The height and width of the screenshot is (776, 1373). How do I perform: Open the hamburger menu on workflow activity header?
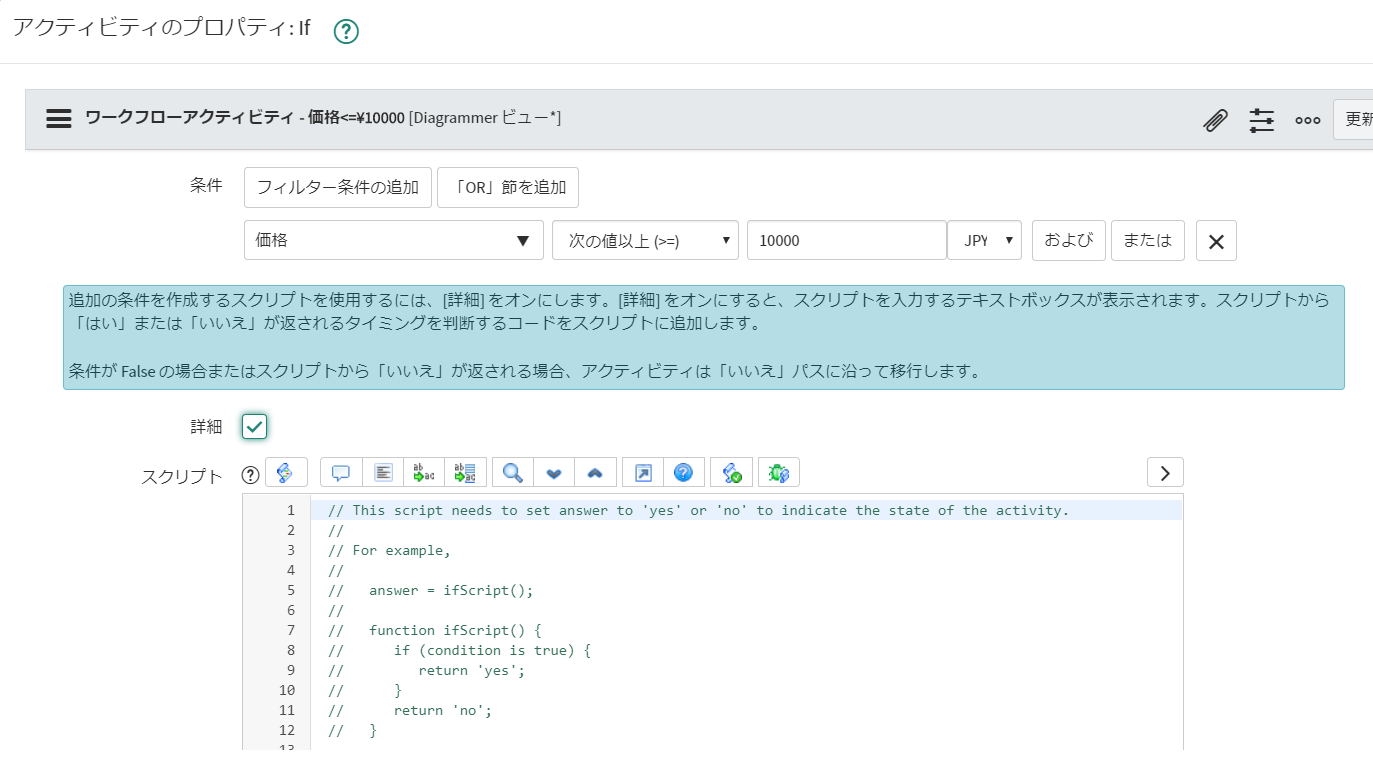58,118
